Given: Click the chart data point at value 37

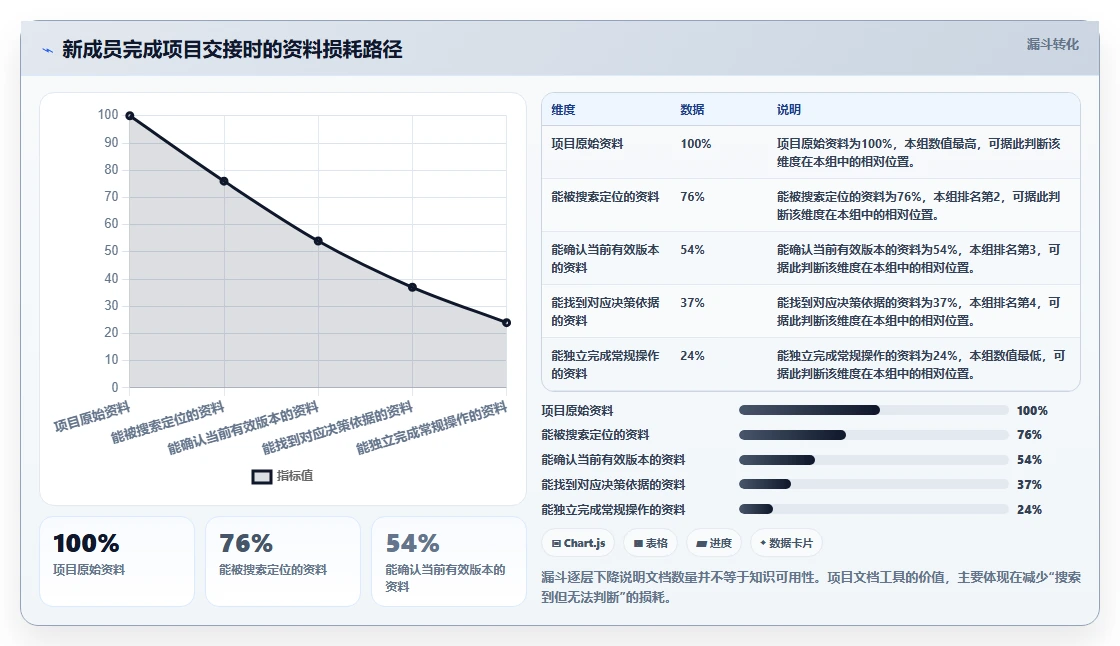Looking at the screenshot, I should [412, 287].
